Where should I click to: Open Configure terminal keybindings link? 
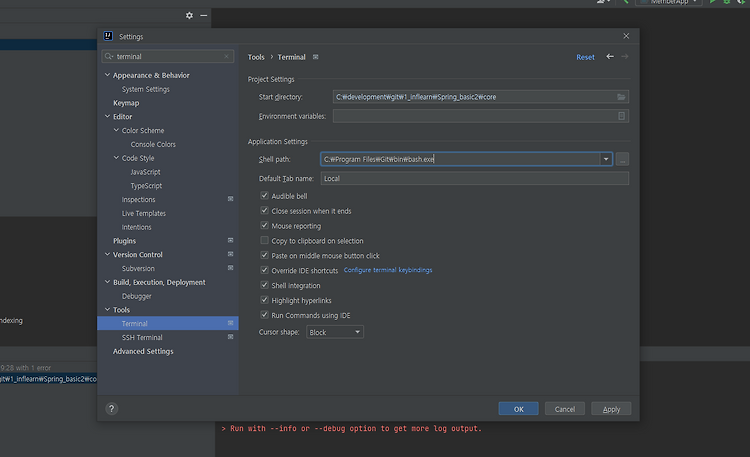coord(388,270)
